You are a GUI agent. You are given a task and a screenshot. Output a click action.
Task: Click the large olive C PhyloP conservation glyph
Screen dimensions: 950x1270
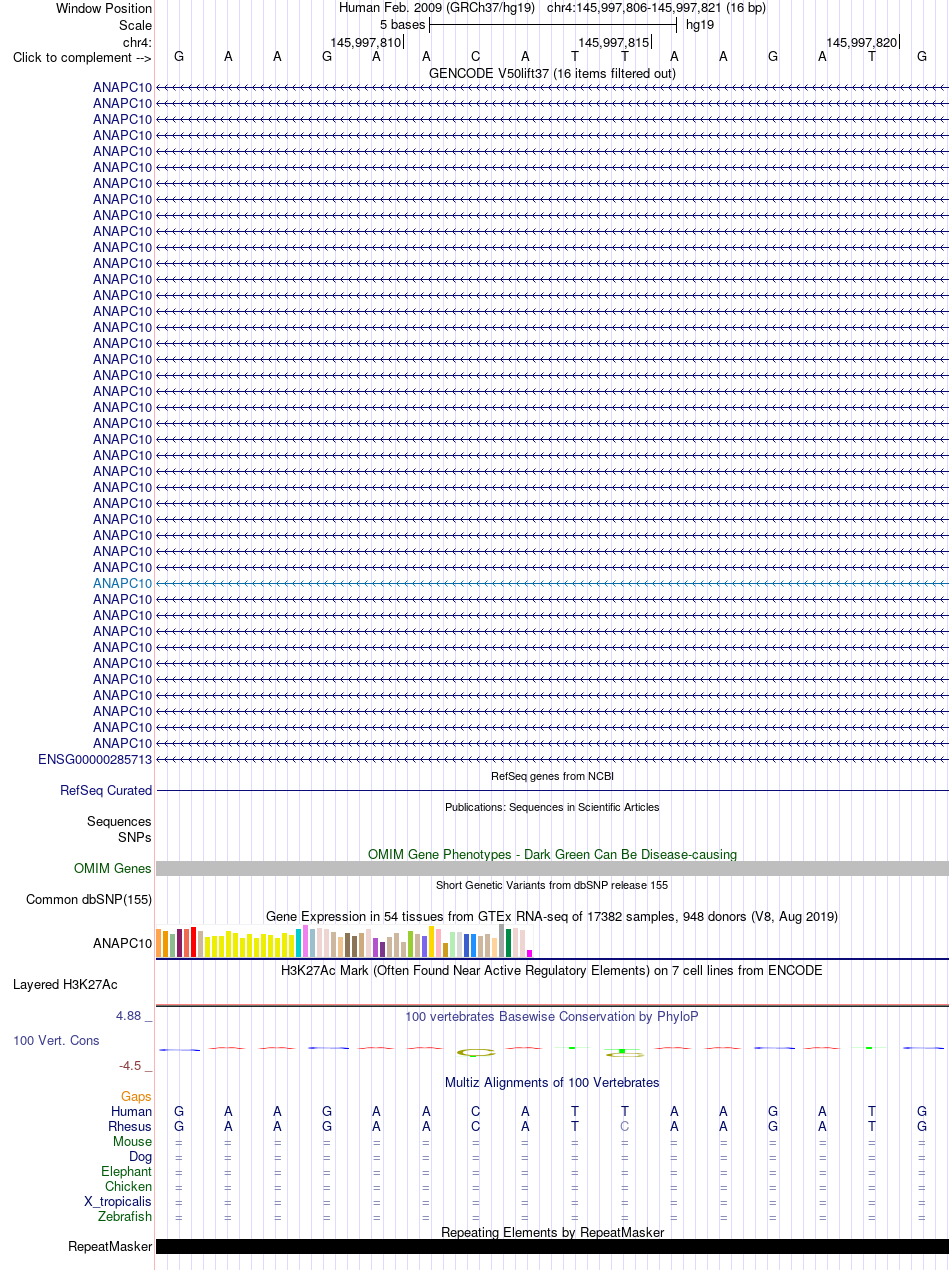click(476, 1052)
